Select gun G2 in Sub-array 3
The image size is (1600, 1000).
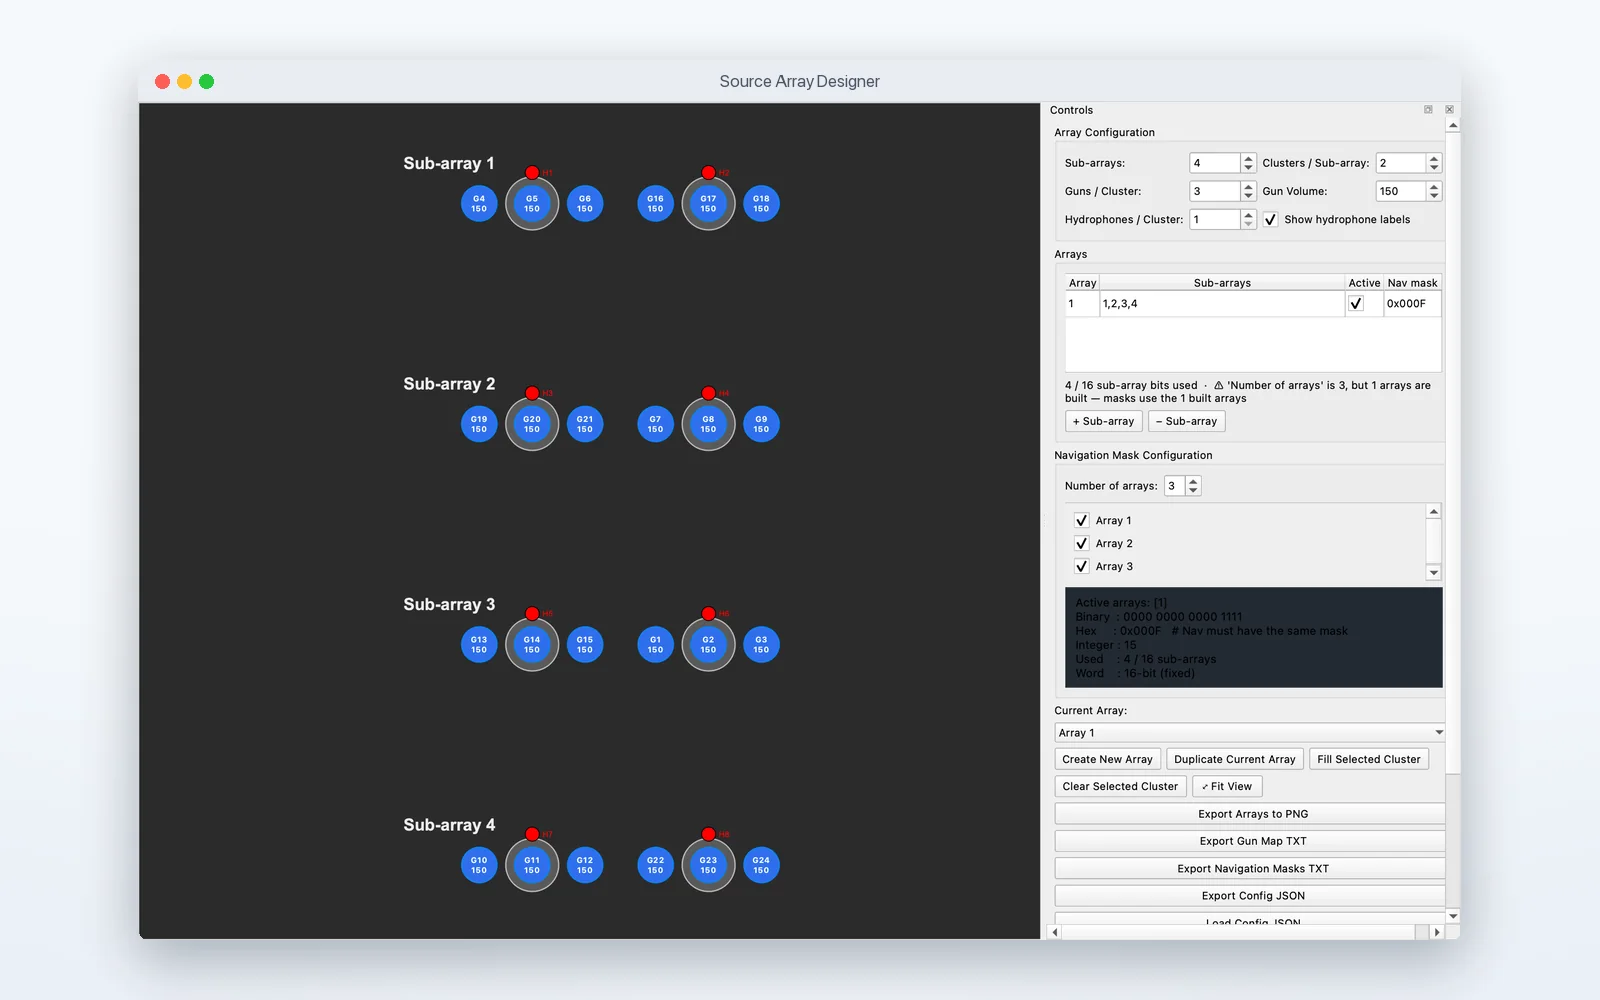tap(708, 645)
